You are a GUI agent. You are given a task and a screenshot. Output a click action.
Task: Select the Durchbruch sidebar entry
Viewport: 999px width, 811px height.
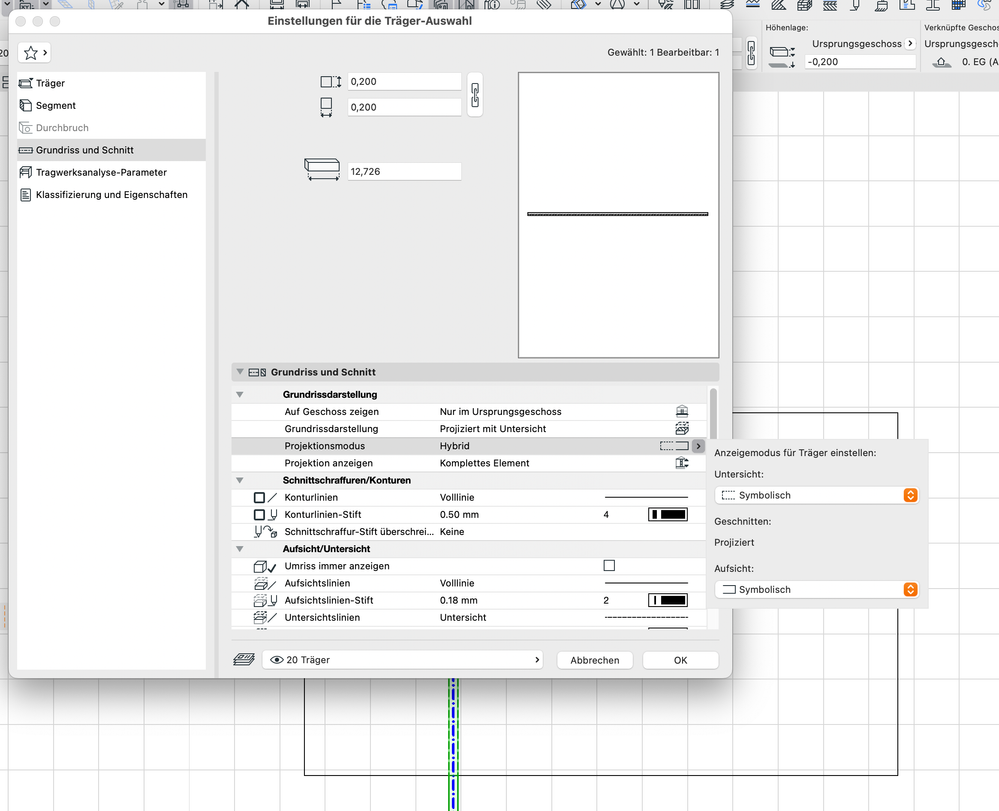111,127
